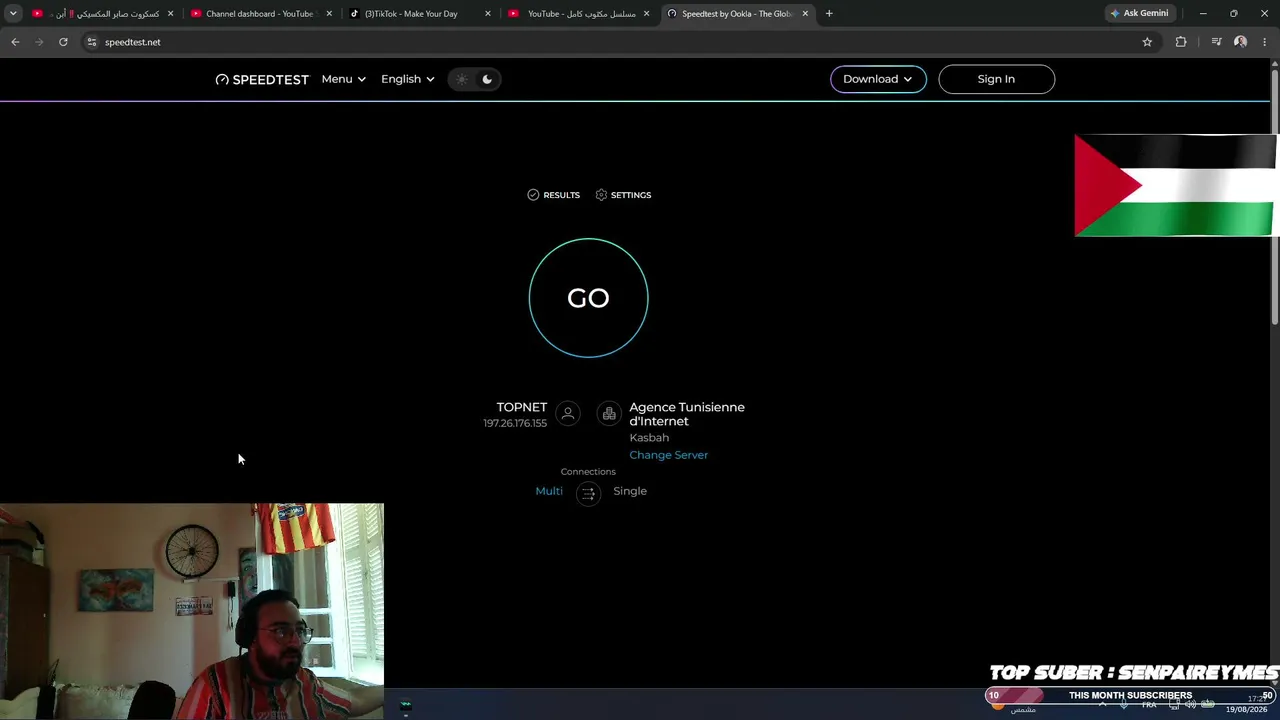Viewport: 1280px width, 720px height.
Task: Select the Speedtest by Ookla tab
Action: (x=738, y=14)
